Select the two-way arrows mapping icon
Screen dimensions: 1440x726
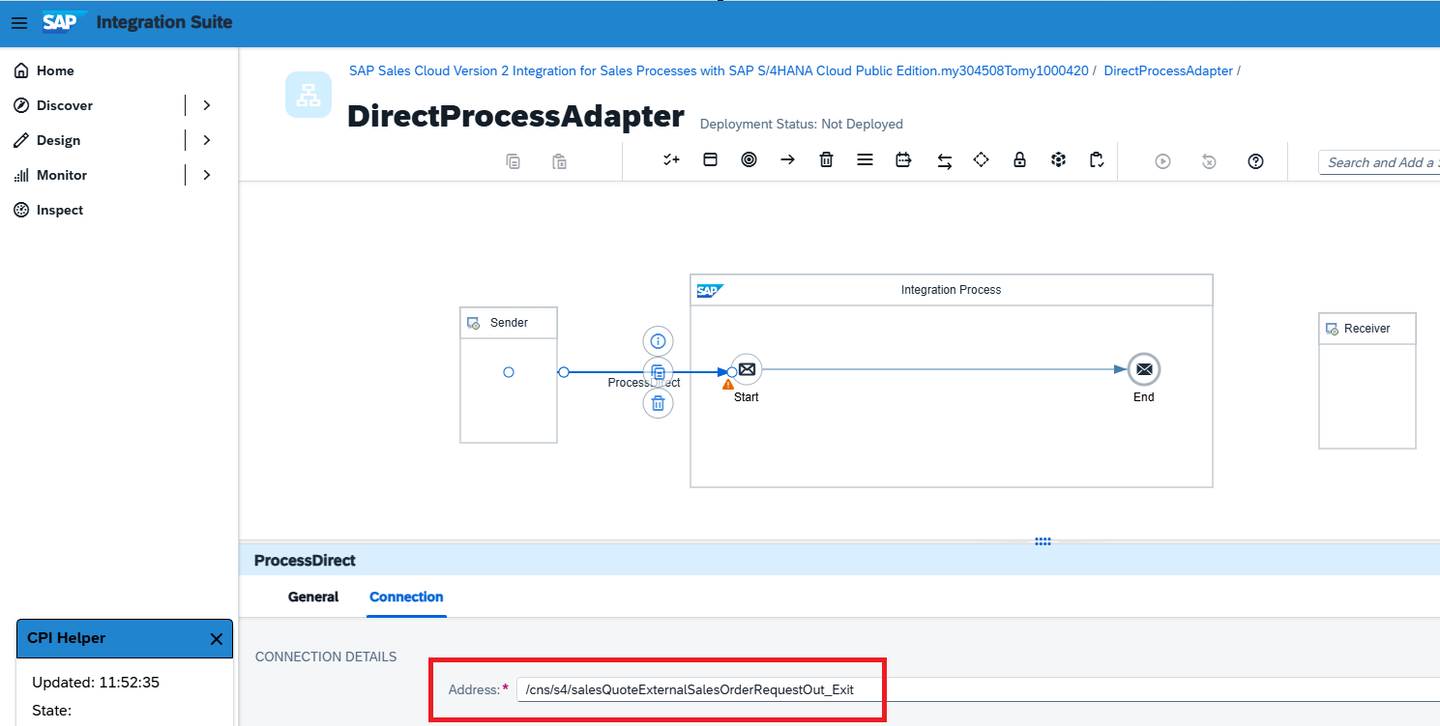(944, 161)
